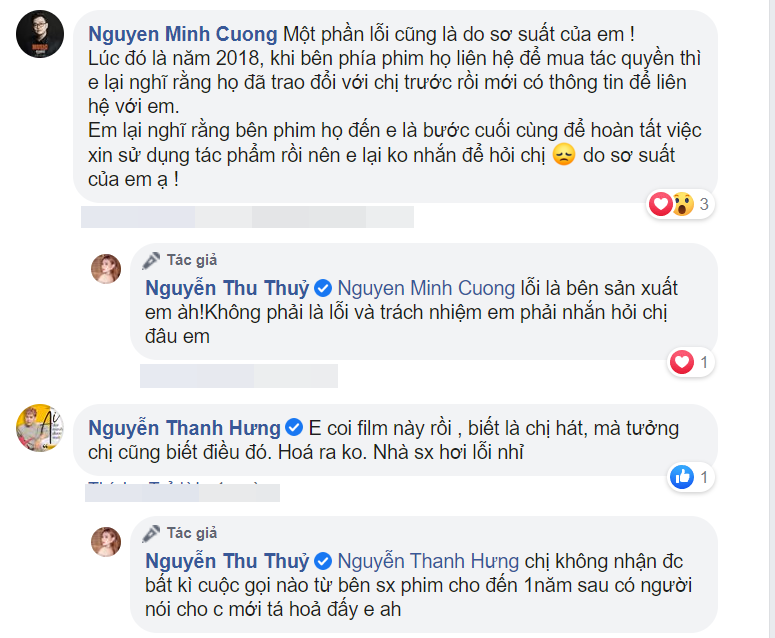This screenshot has height=638, width=775.
Task: Click heart reaction on "lỗi là bên sản xuất" reply
Action: [683, 362]
